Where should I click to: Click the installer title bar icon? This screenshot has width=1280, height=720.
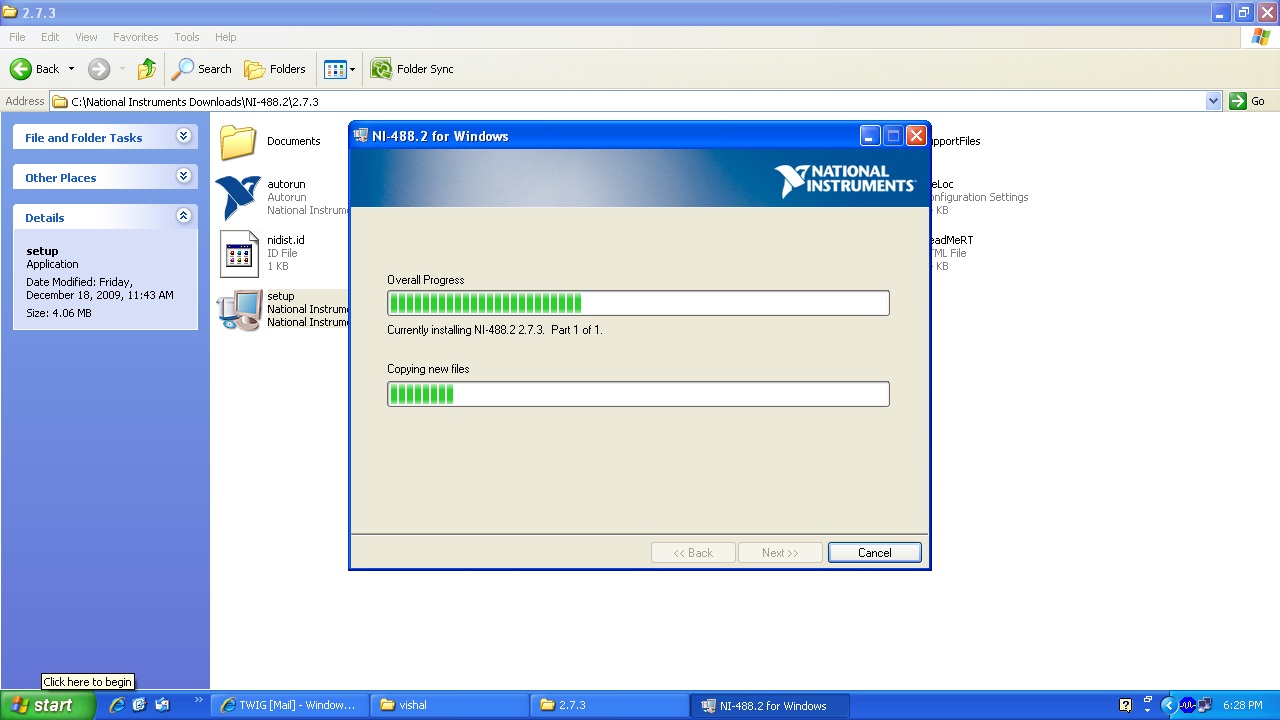pyautogui.click(x=362, y=136)
